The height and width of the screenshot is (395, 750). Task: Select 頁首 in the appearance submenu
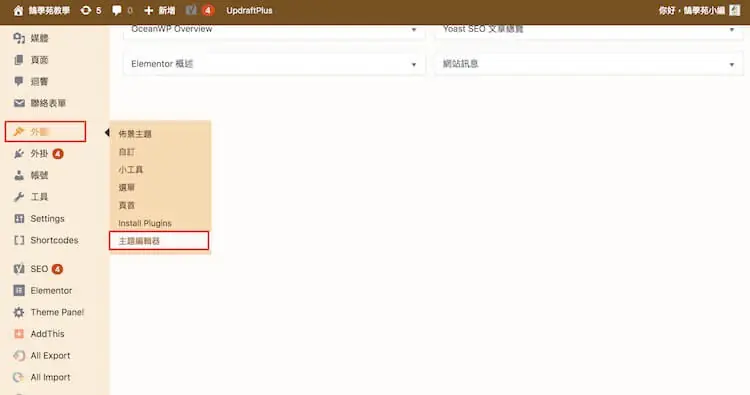point(127,205)
